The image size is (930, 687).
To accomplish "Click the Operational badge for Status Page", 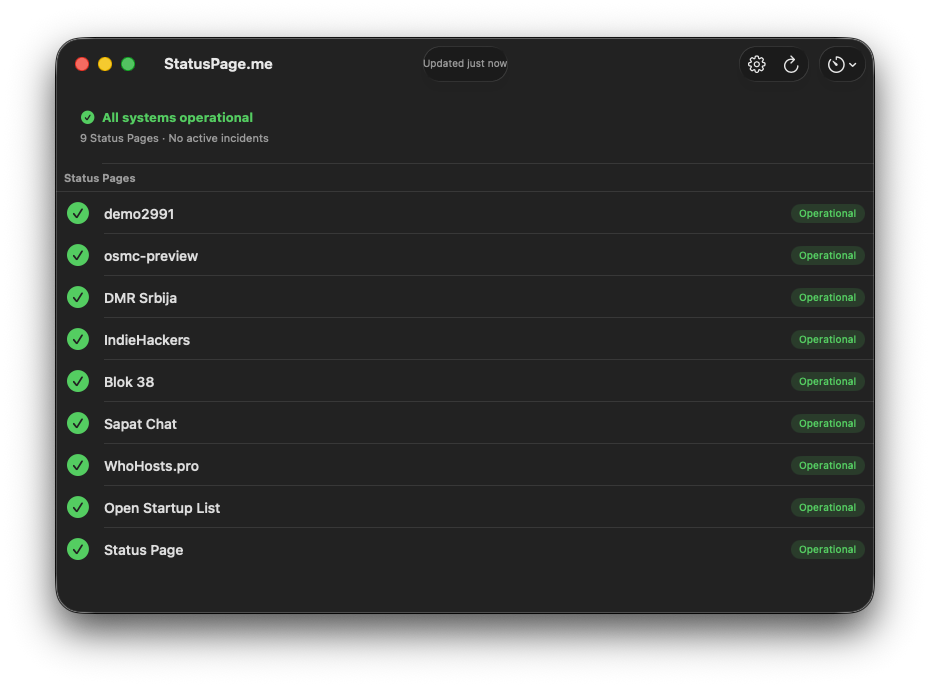I will pos(827,549).
